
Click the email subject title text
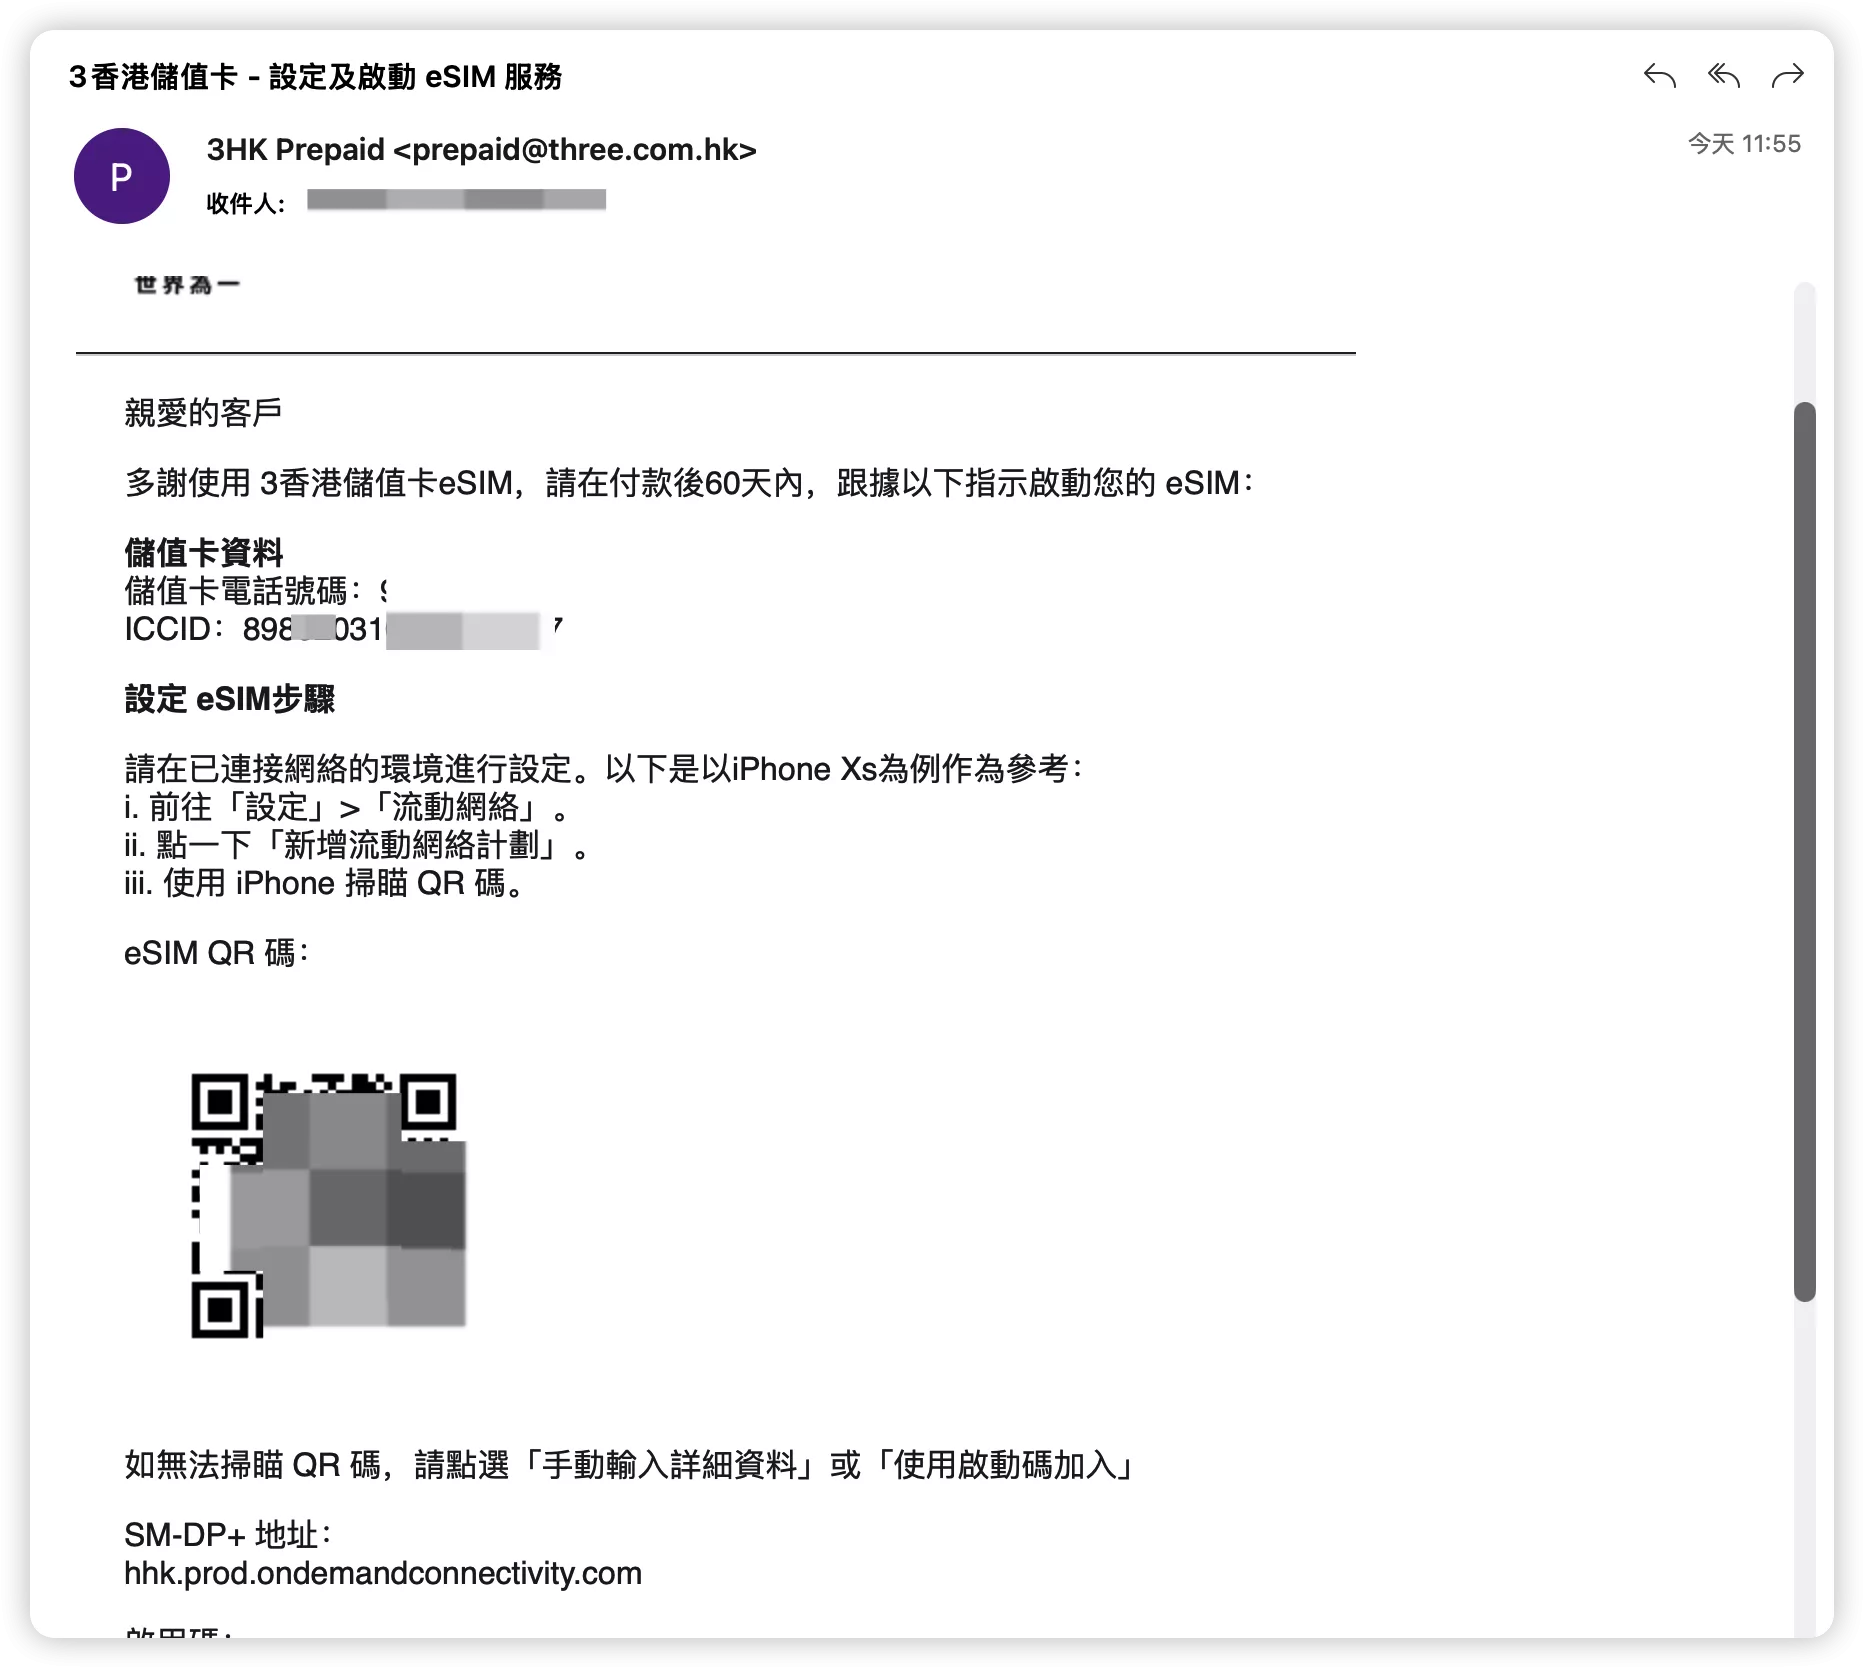coord(315,77)
